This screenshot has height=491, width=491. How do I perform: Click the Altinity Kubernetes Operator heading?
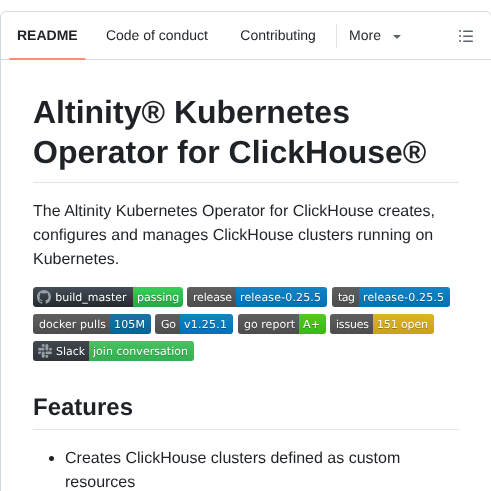(230, 132)
